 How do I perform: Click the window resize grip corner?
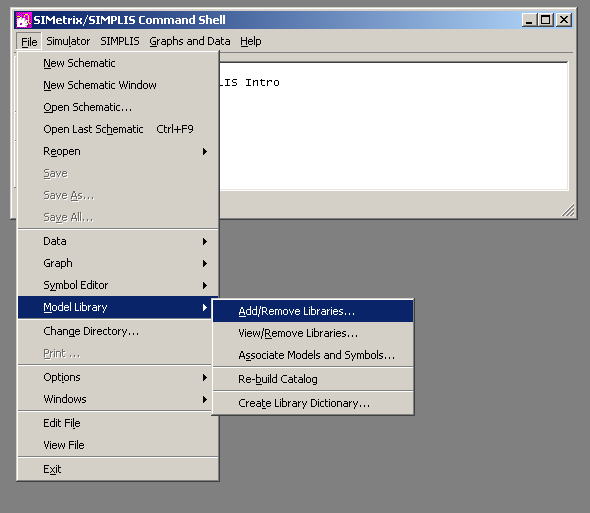[569, 211]
